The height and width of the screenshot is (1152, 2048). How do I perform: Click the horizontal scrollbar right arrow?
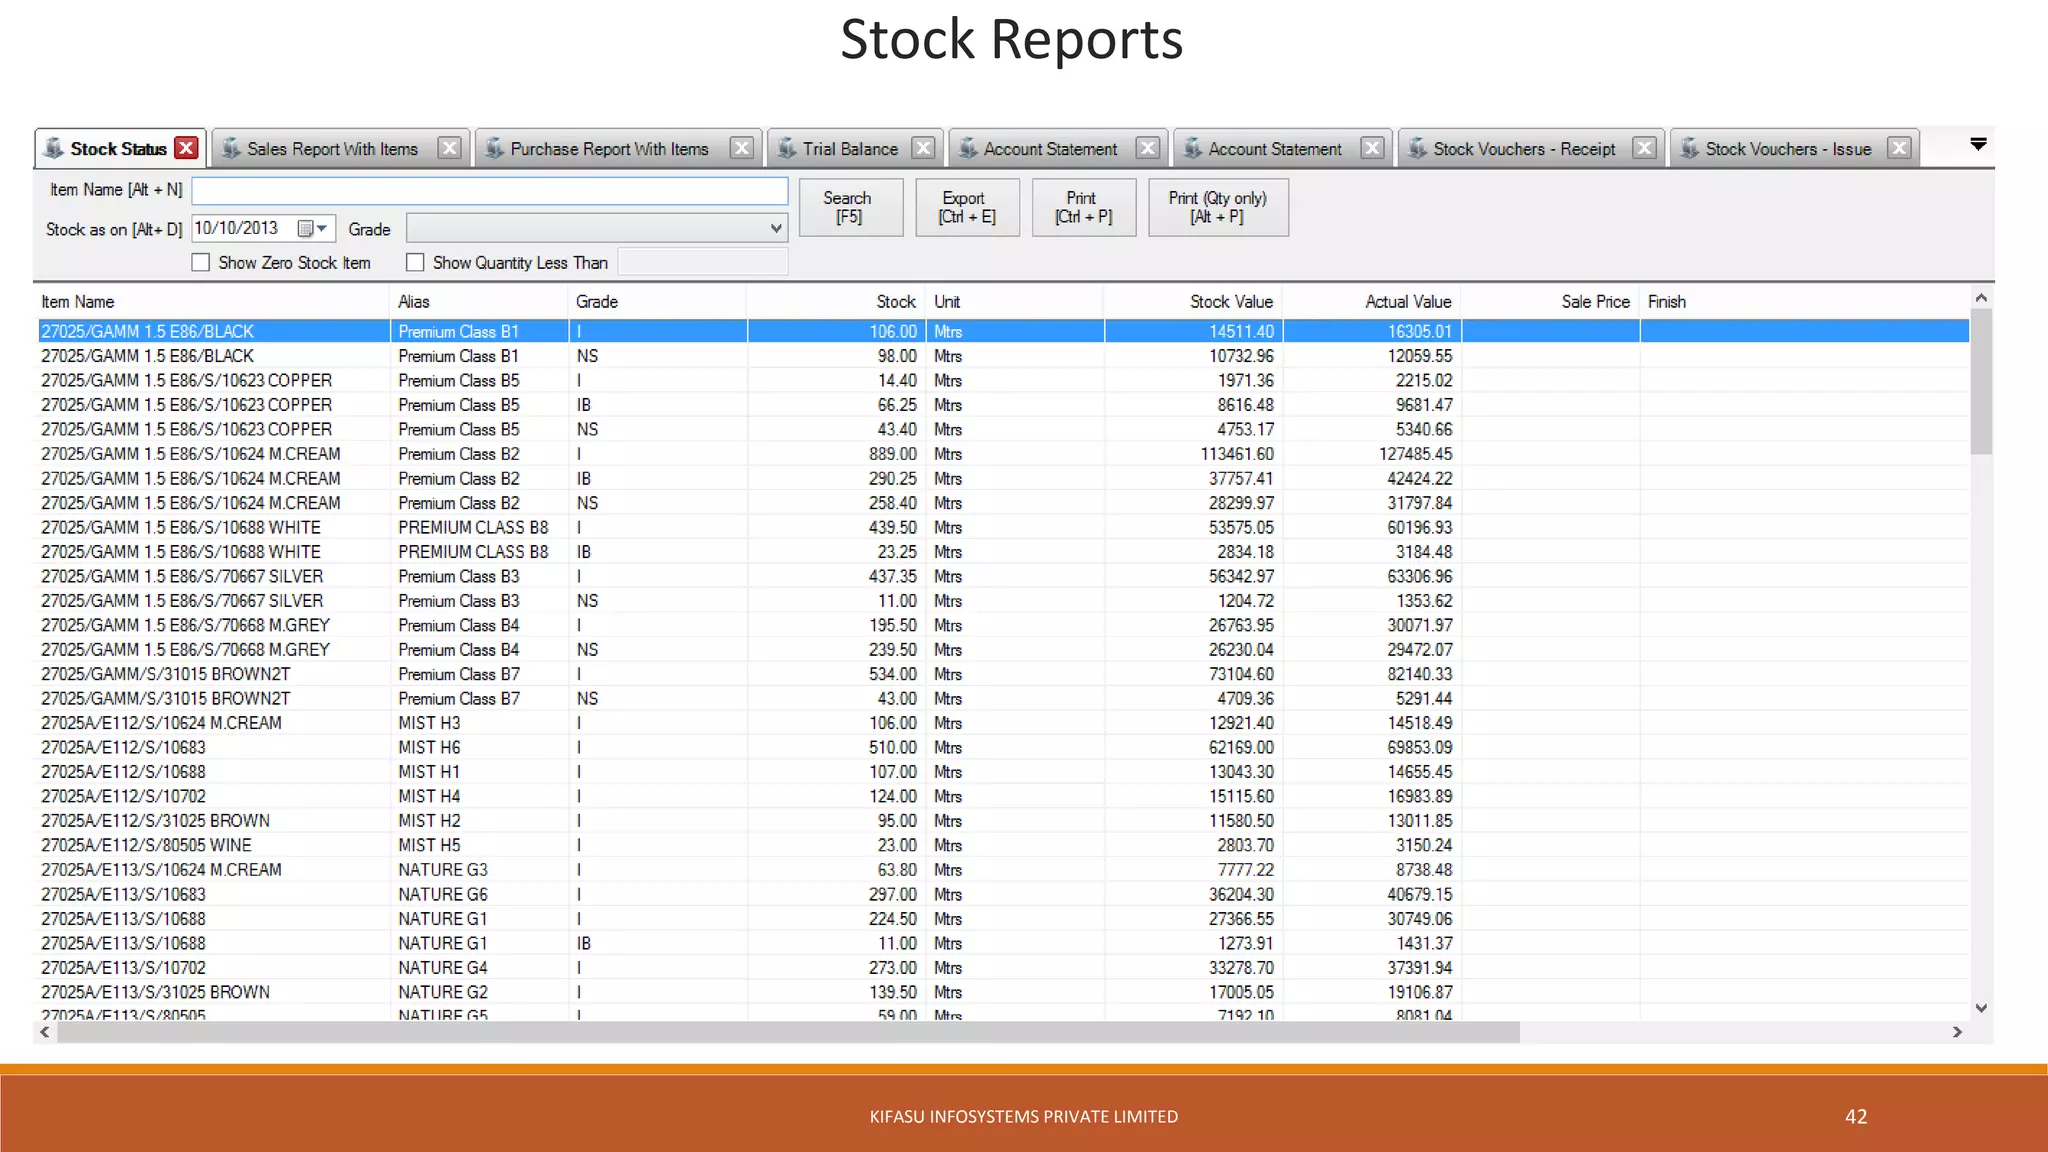point(1958,1032)
